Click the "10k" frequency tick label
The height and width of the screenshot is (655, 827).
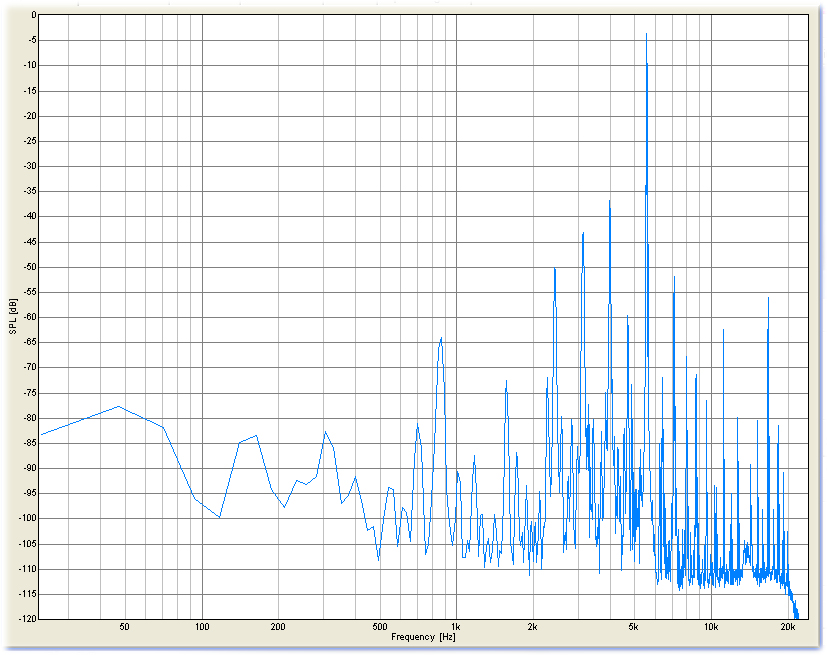711,627
